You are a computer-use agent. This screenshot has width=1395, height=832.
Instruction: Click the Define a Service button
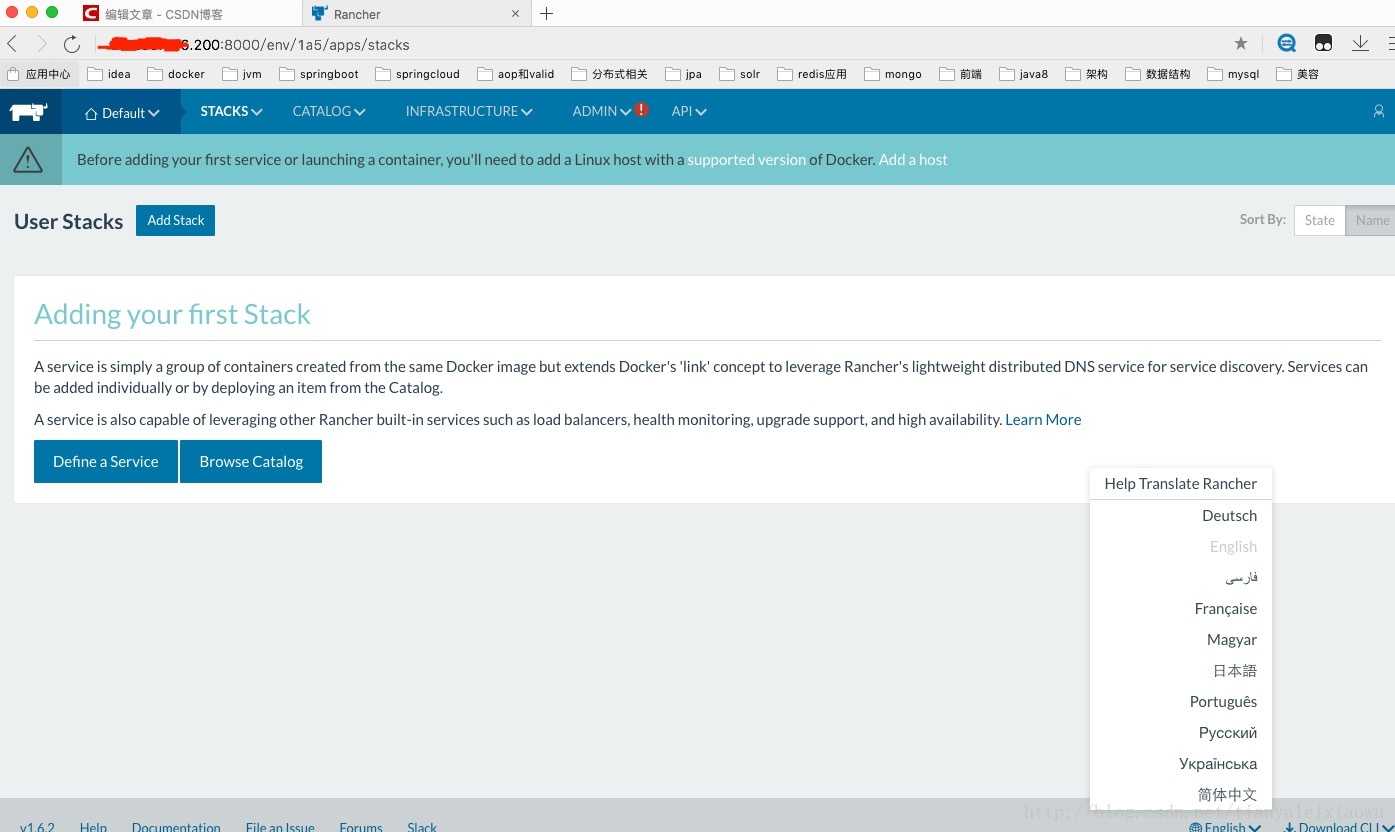point(106,461)
